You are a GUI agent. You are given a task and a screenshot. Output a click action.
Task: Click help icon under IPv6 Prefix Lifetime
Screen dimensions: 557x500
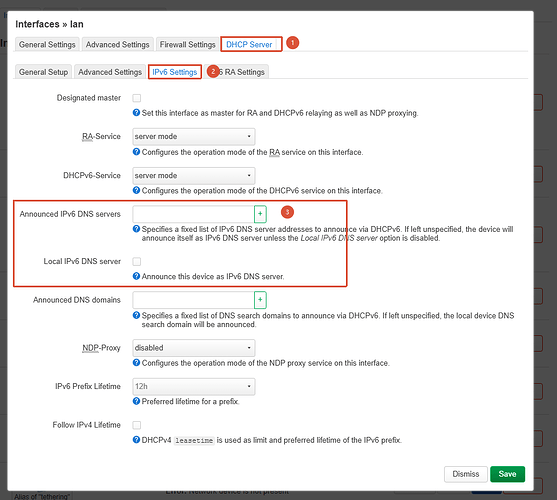point(136,401)
